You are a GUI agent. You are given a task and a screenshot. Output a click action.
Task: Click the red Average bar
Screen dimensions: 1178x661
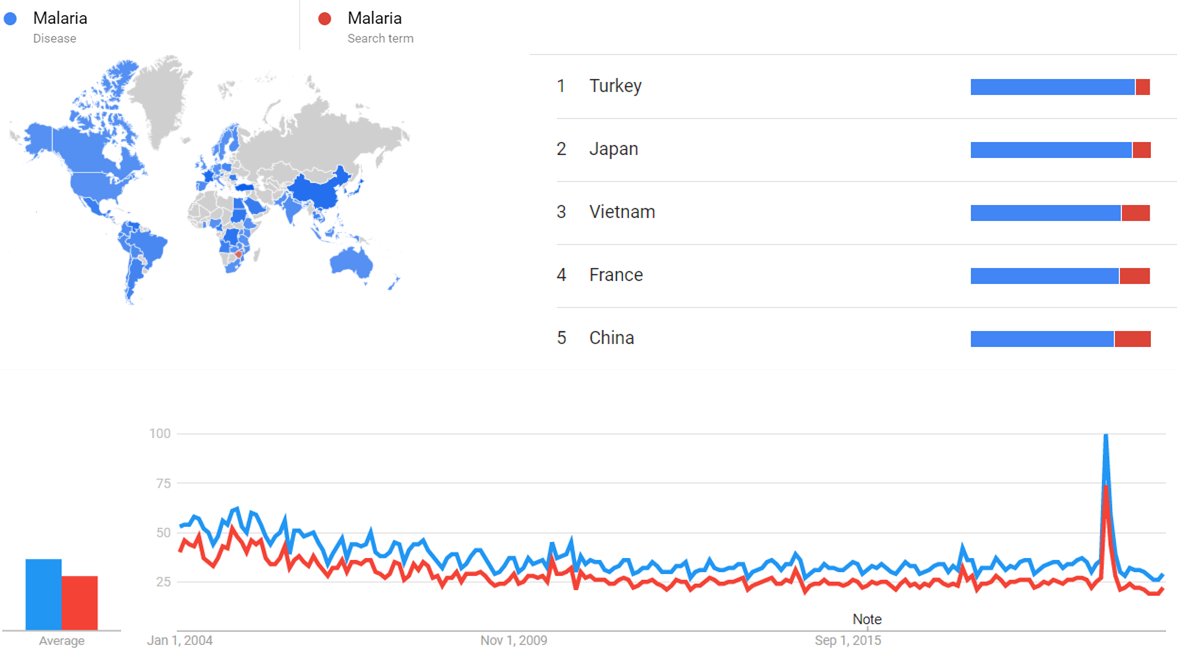80,603
